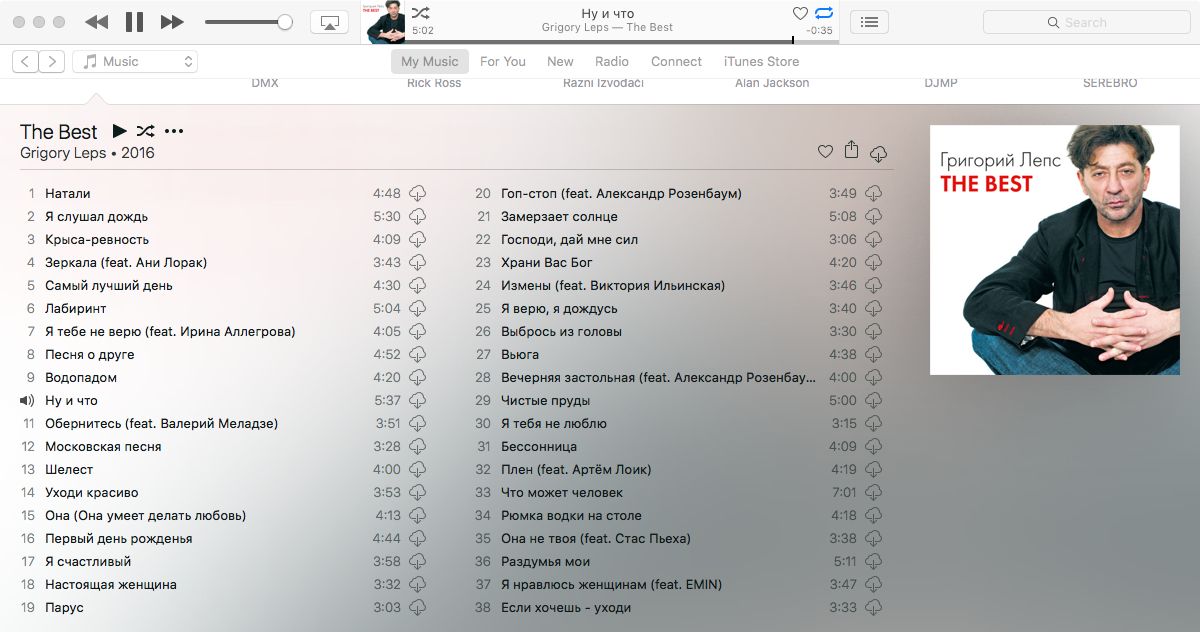
Task: Open the For You tab
Action: pos(503,62)
